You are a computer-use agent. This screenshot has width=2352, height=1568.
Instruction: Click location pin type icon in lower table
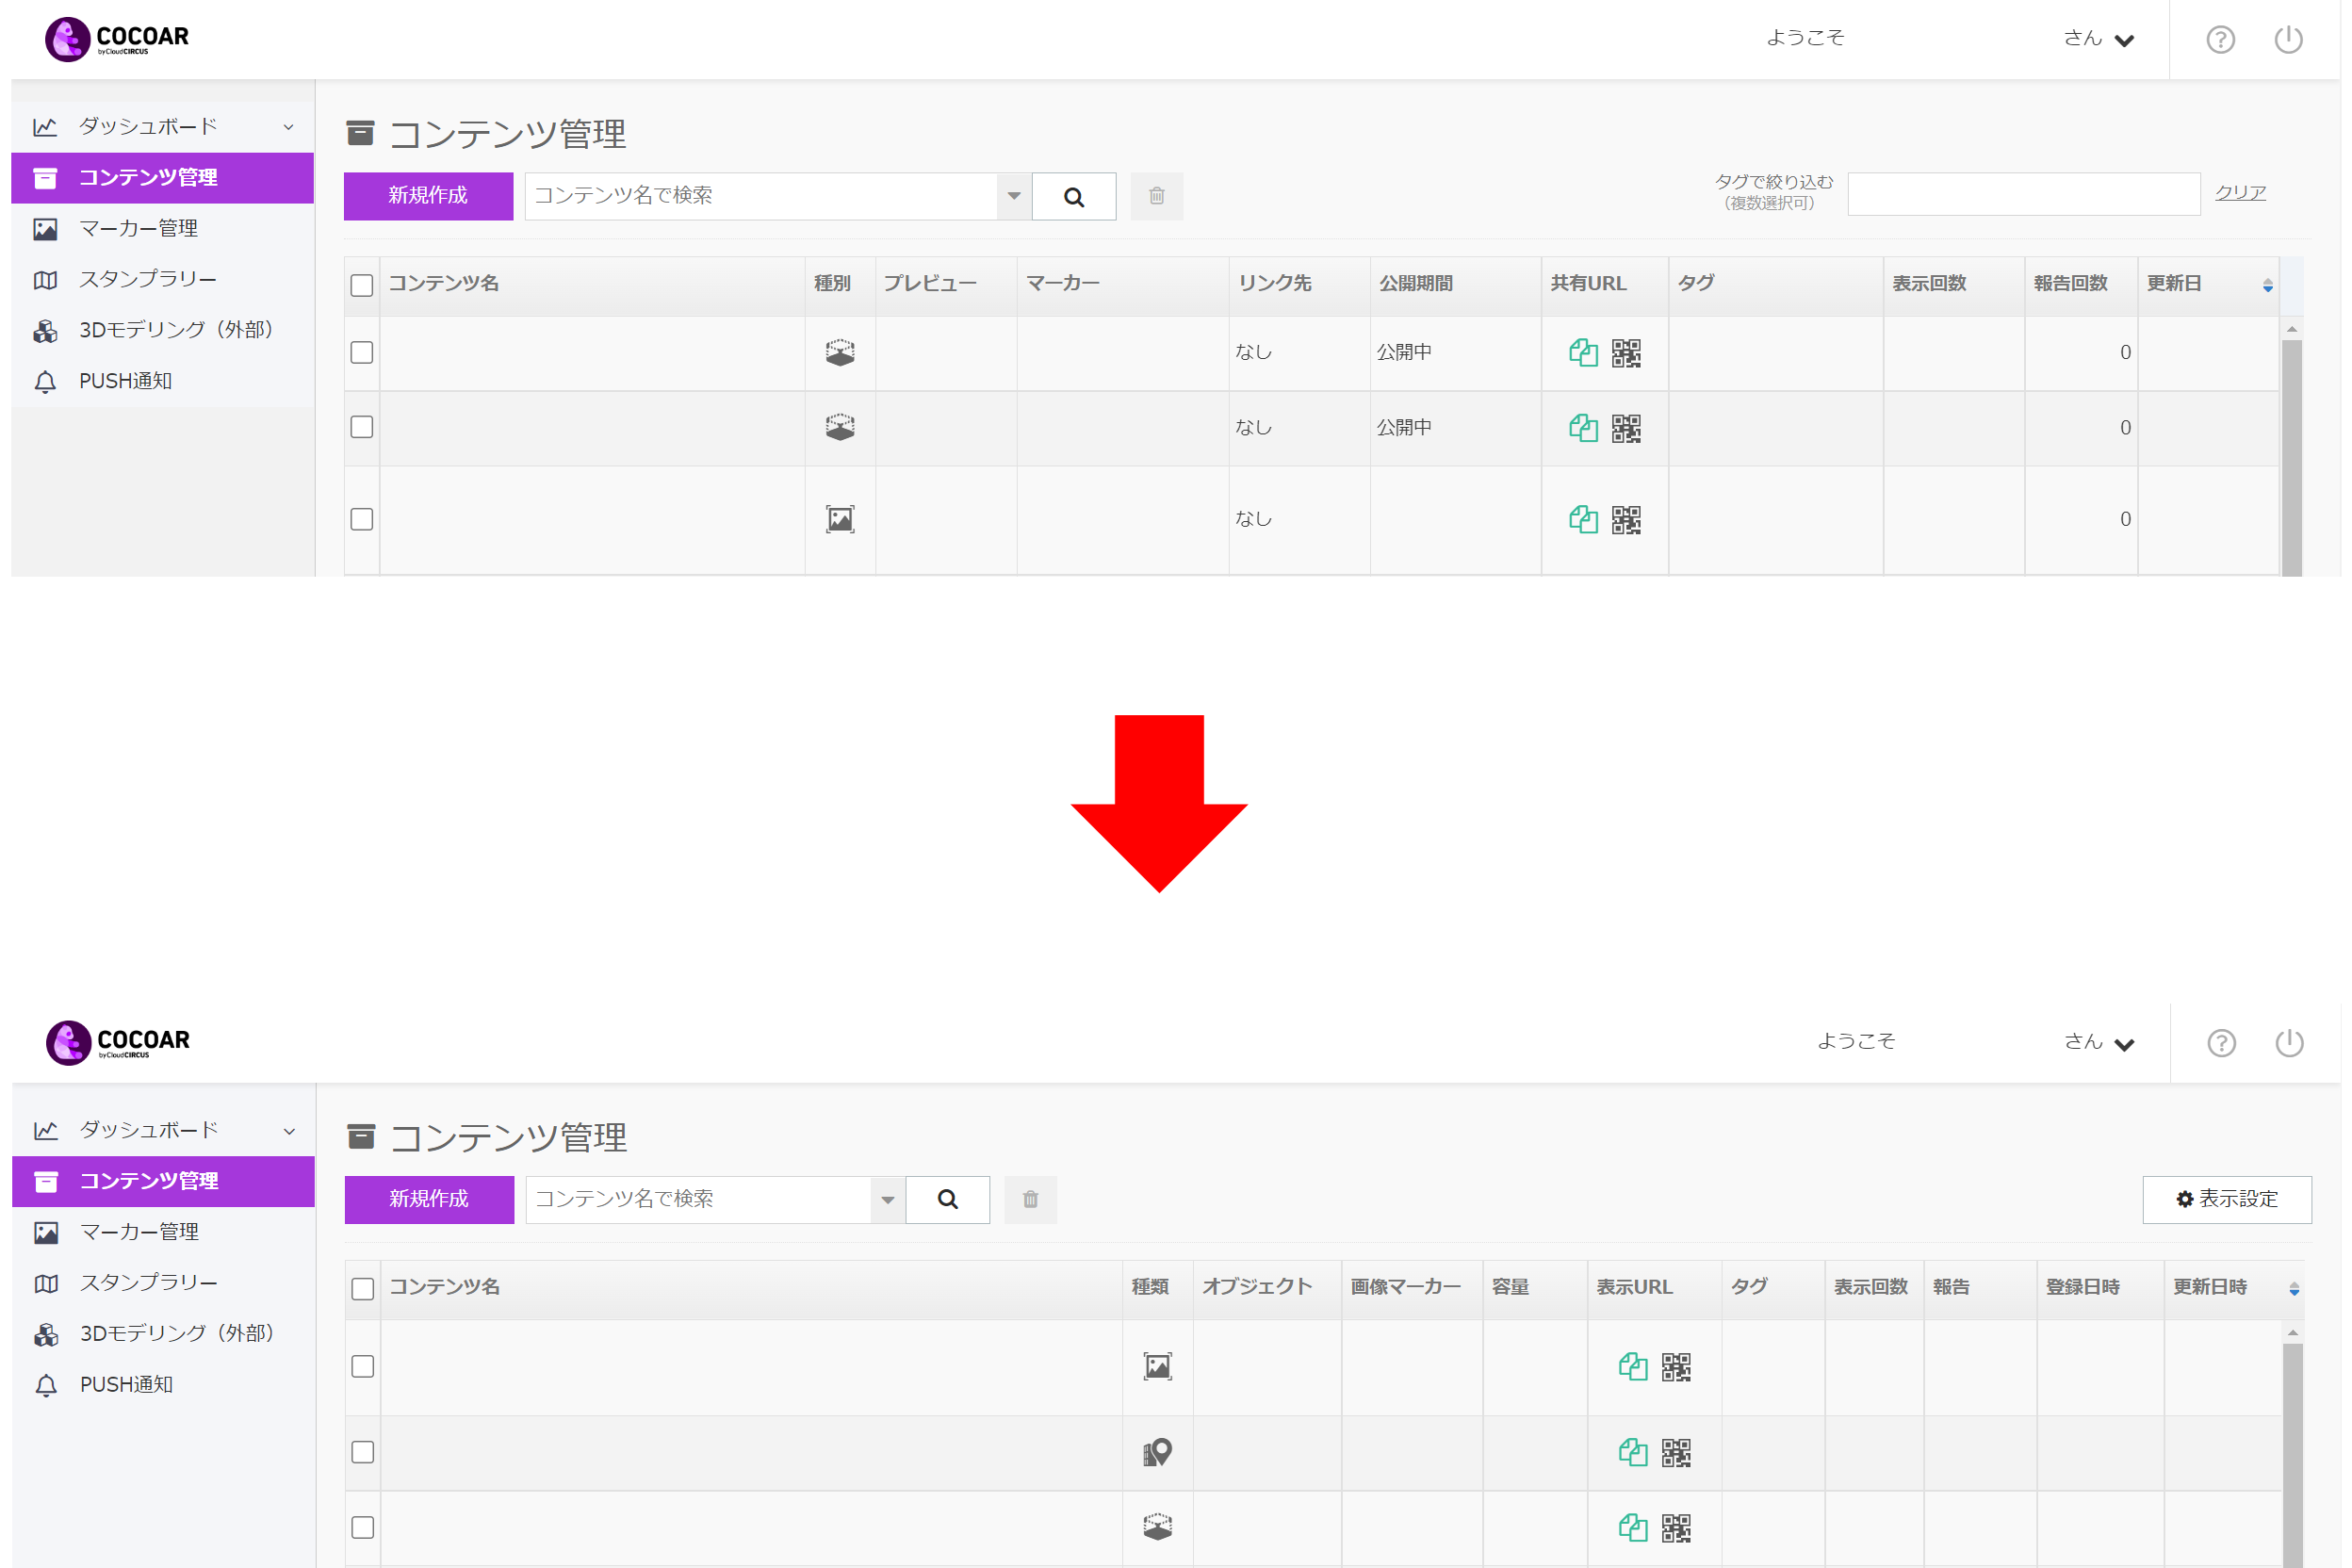tap(1157, 1452)
